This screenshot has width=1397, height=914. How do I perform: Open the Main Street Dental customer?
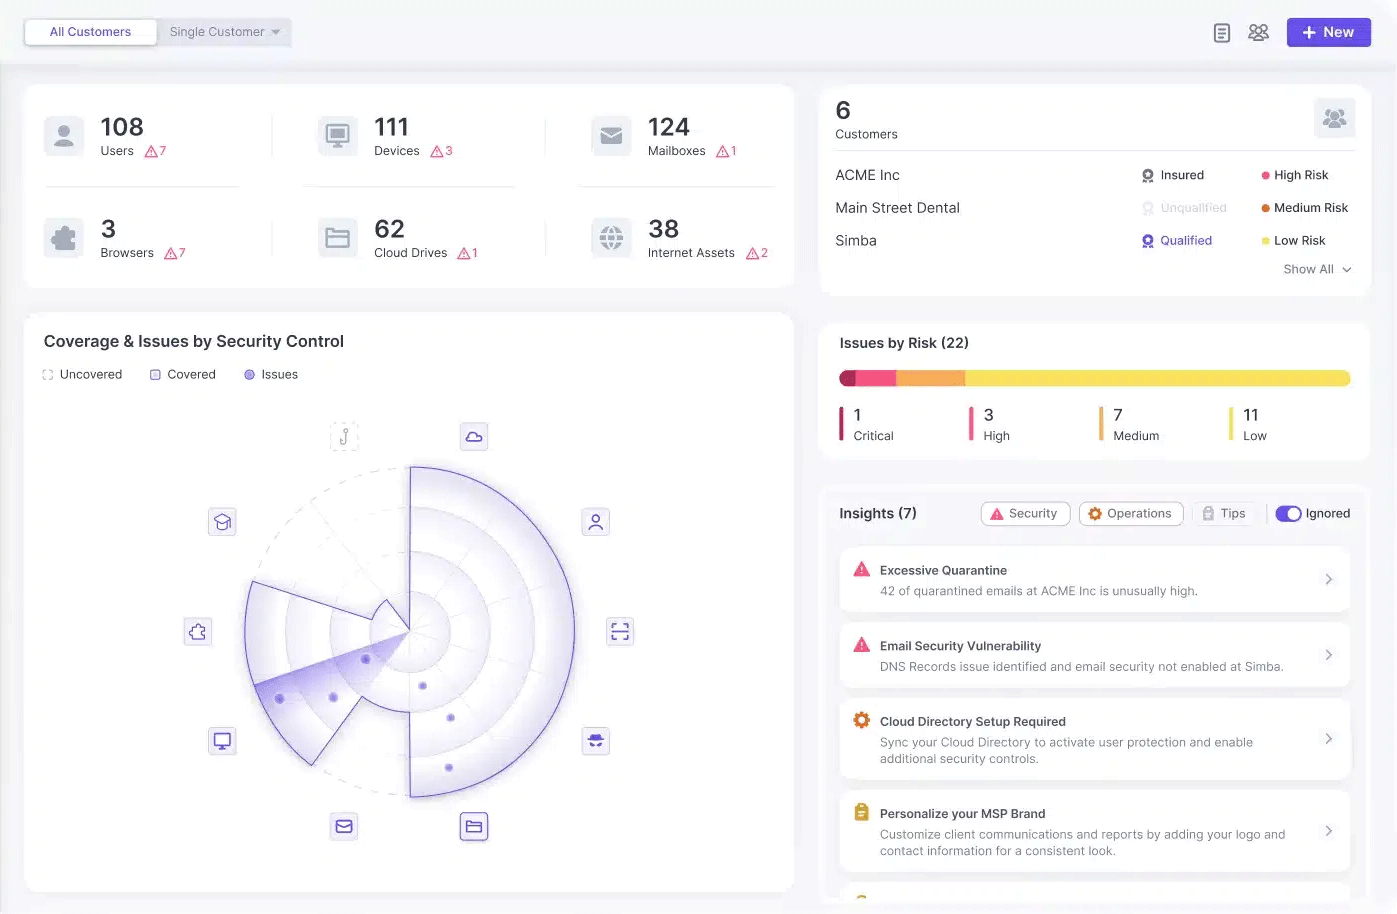point(897,208)
